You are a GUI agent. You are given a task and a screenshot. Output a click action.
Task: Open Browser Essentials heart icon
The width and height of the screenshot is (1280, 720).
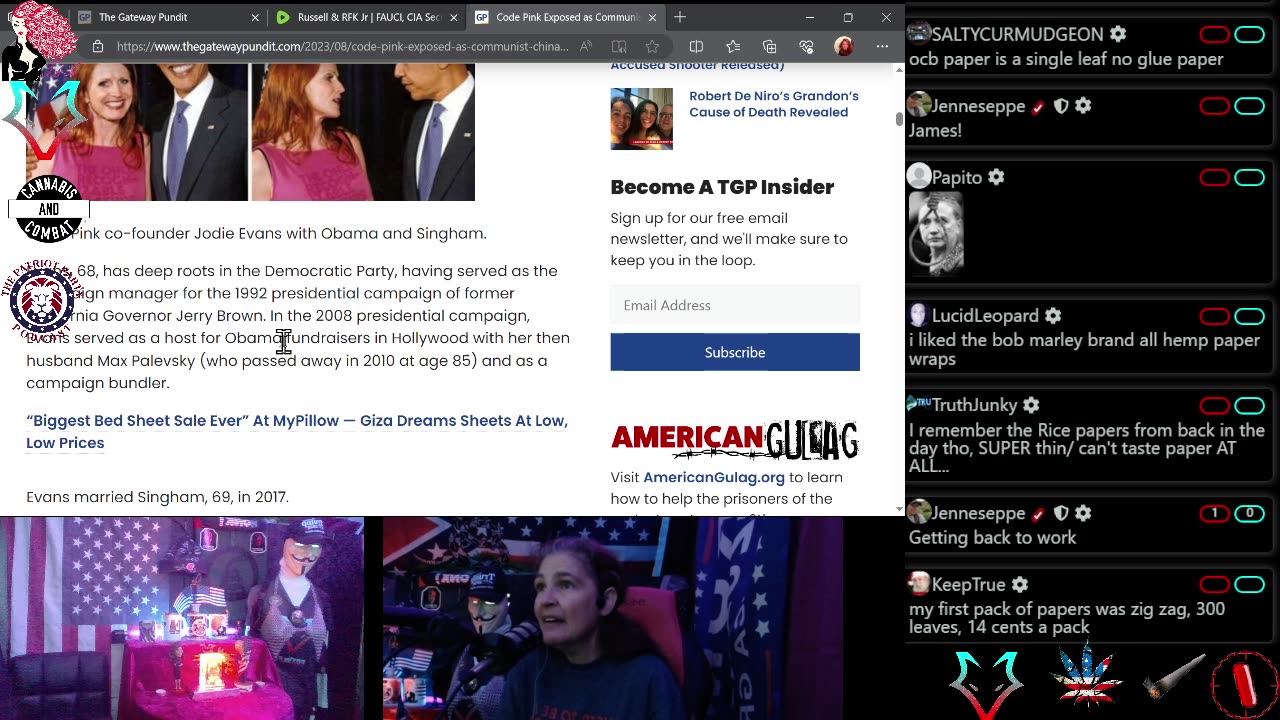(x=806, y=46)
